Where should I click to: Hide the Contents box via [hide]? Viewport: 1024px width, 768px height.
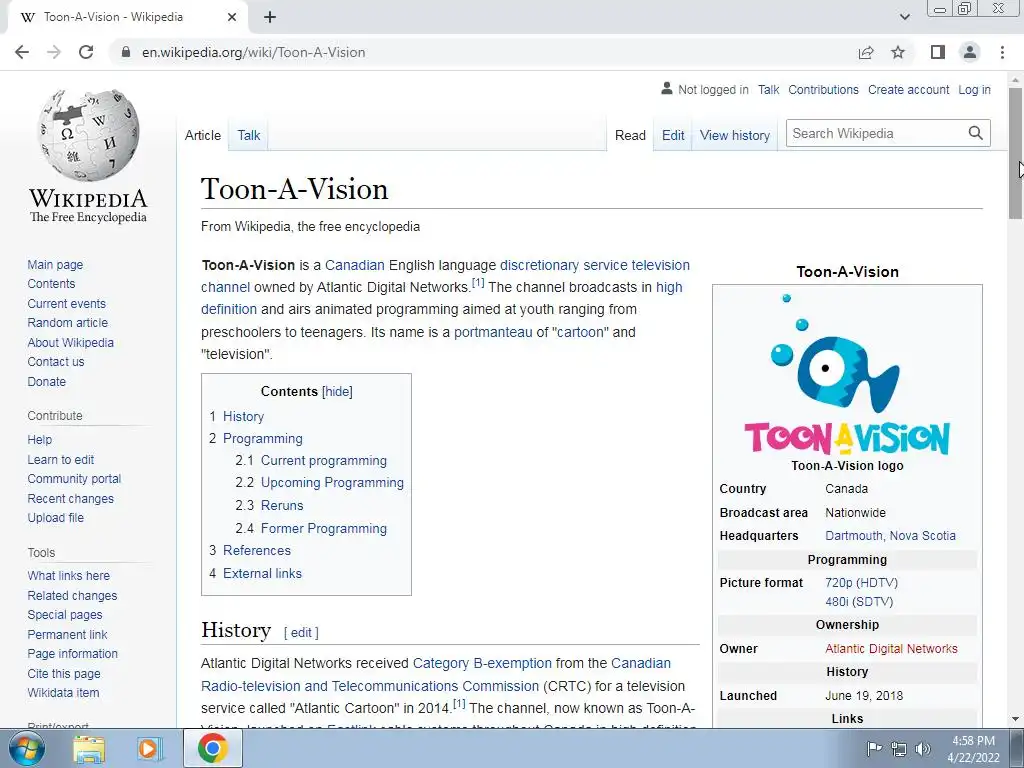(x=337, y=392)
